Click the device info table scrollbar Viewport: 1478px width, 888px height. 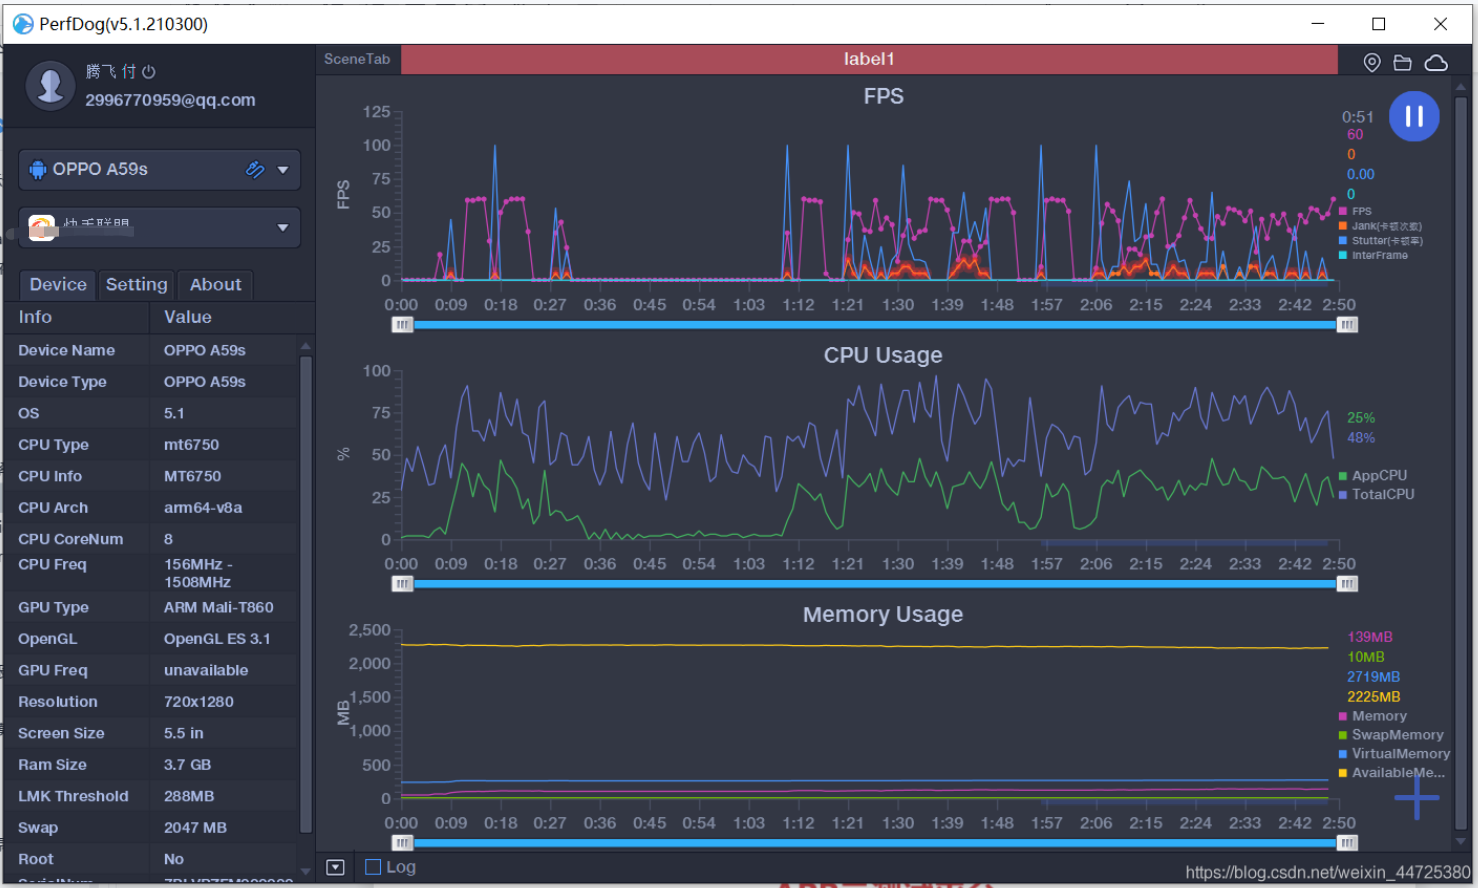[x=306, y=595]
